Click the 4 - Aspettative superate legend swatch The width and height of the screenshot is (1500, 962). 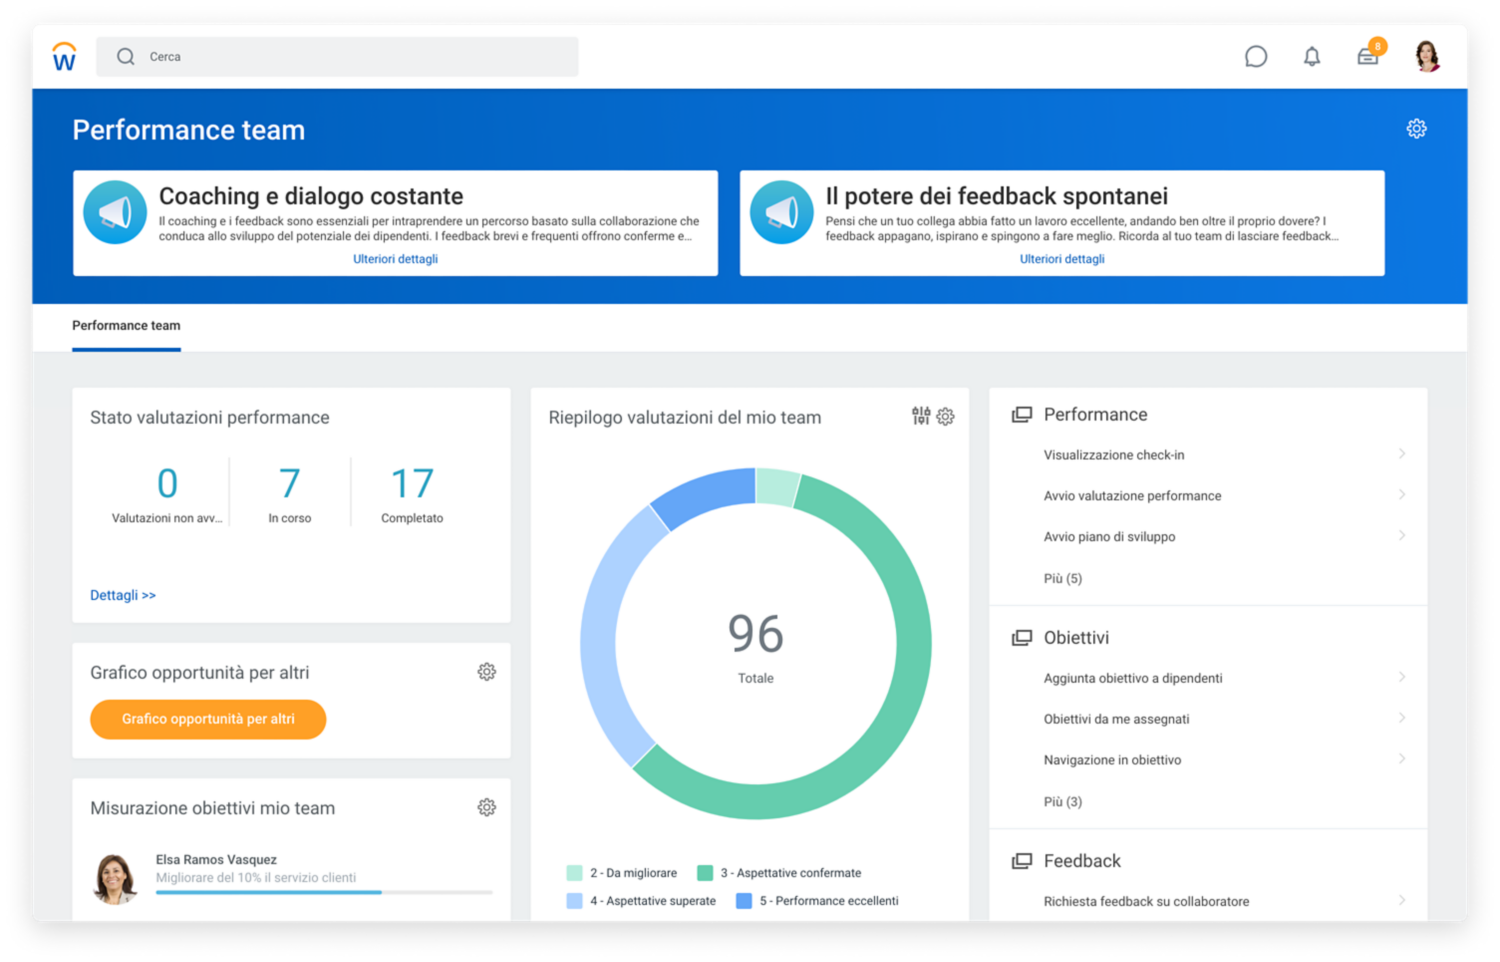(x=574, y=901)
